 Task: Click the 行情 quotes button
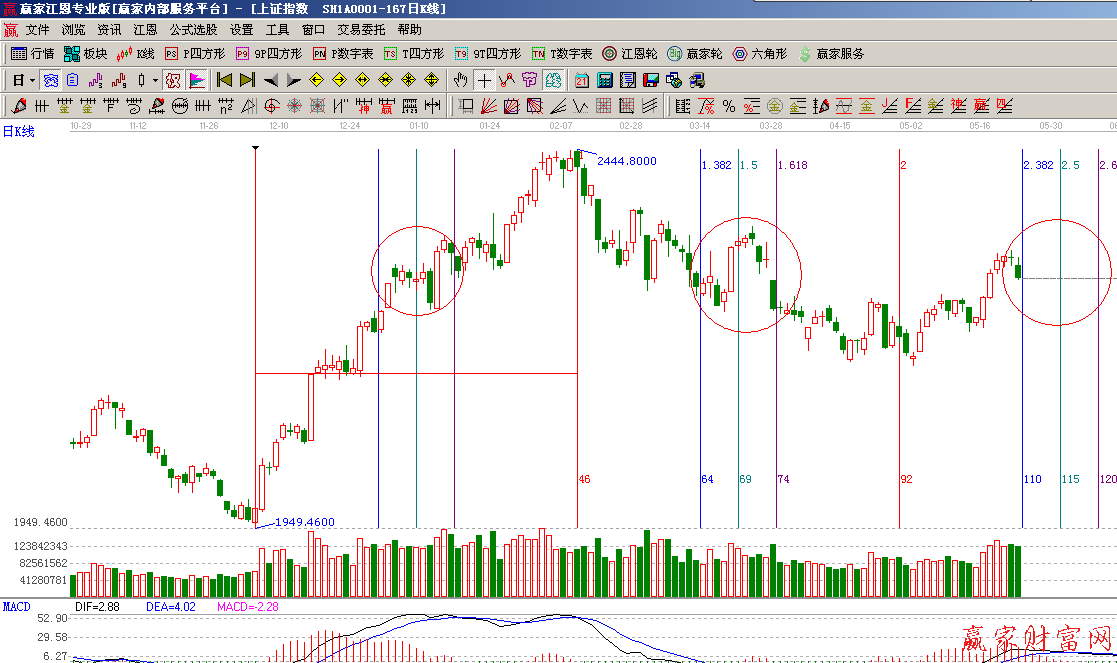pos(33,54)
